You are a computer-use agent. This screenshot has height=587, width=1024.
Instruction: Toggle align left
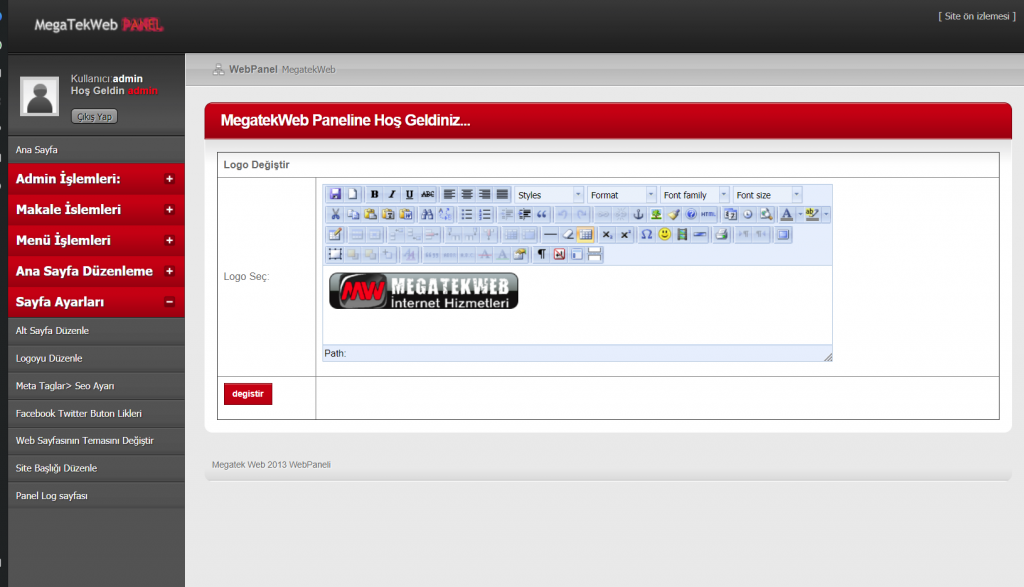[x=449, y=195]
